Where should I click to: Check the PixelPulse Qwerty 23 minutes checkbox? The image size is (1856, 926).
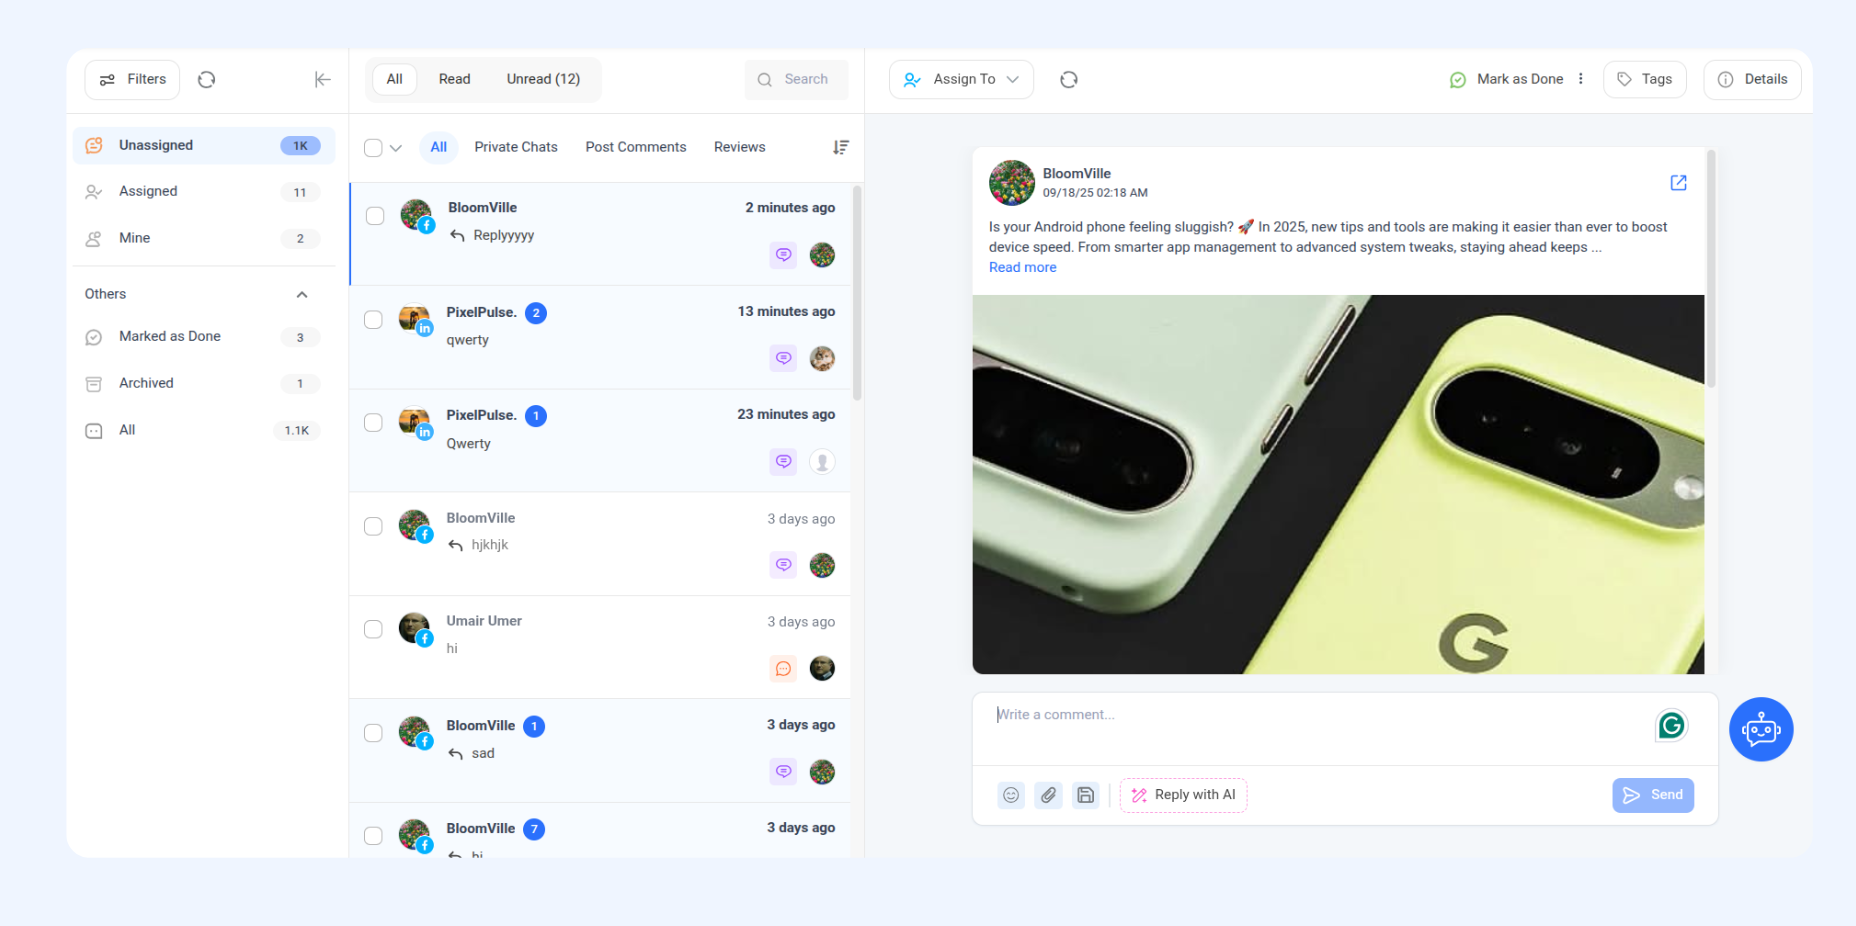(373, 423)
